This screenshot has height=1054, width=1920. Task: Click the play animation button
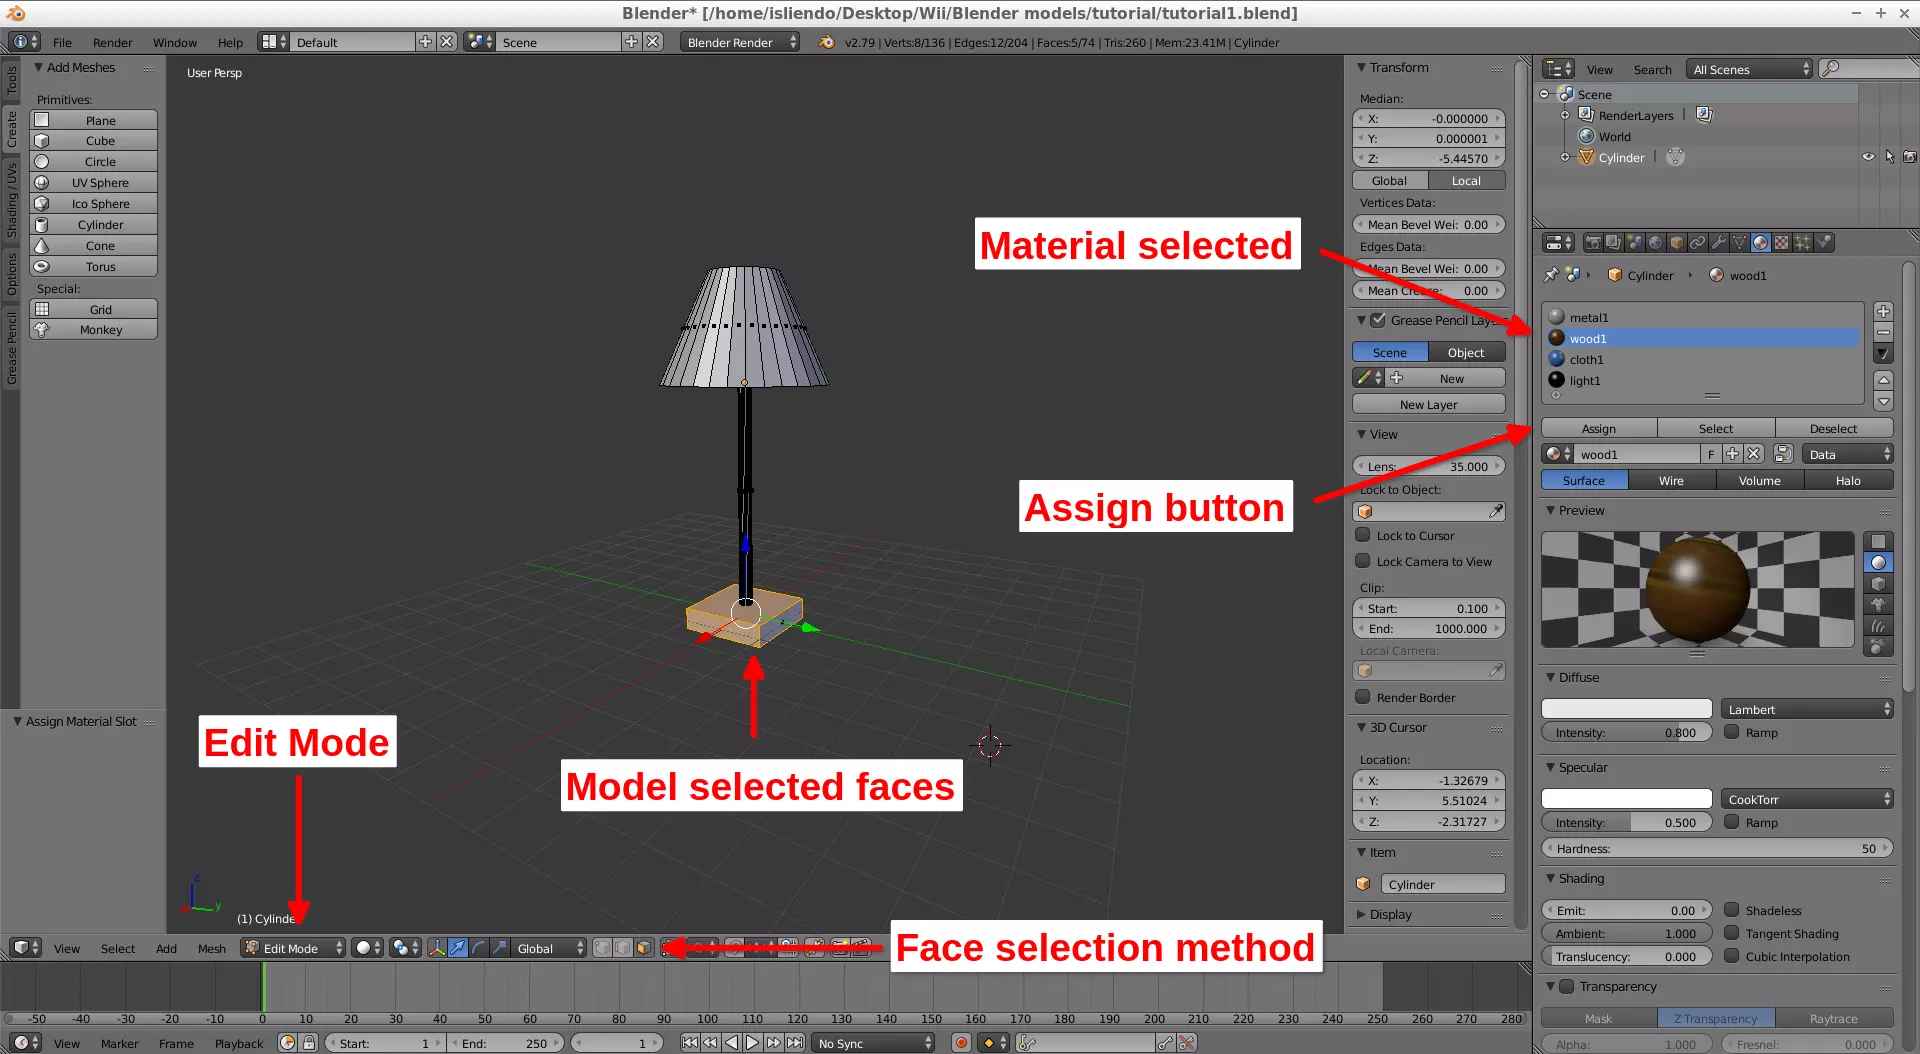click(752, 1043)
